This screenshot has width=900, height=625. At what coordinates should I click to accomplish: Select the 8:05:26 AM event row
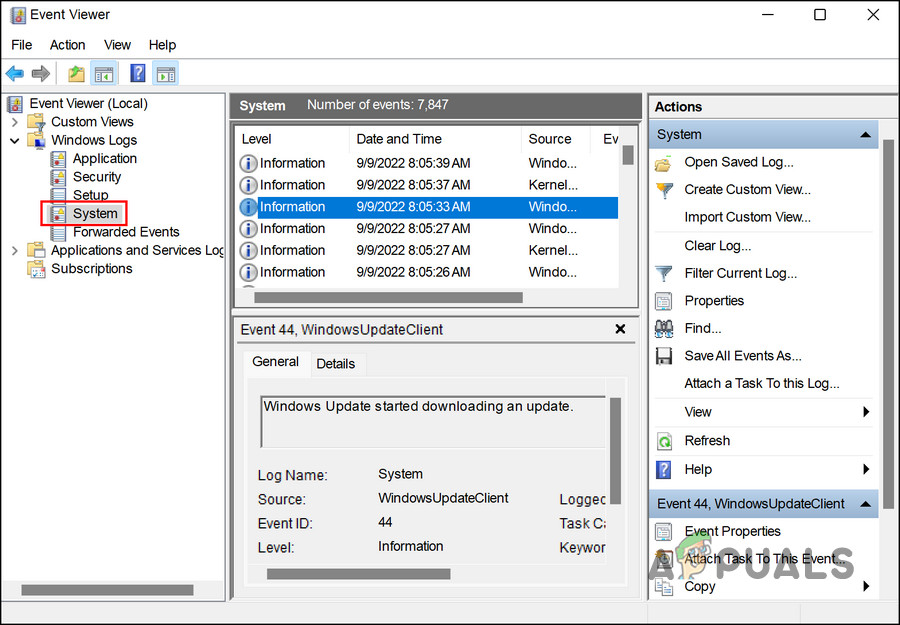click(x=428, y=273)
